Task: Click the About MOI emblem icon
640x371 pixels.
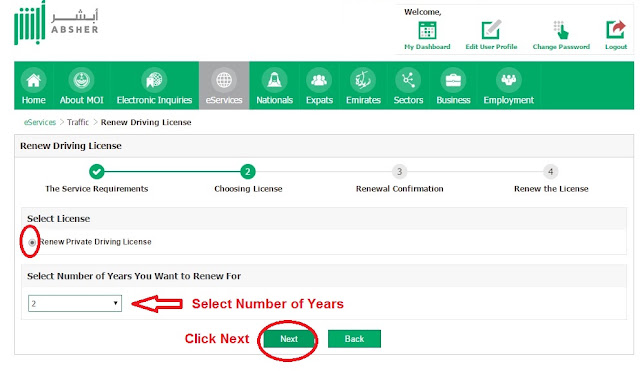Action: [x=82, y=80]
